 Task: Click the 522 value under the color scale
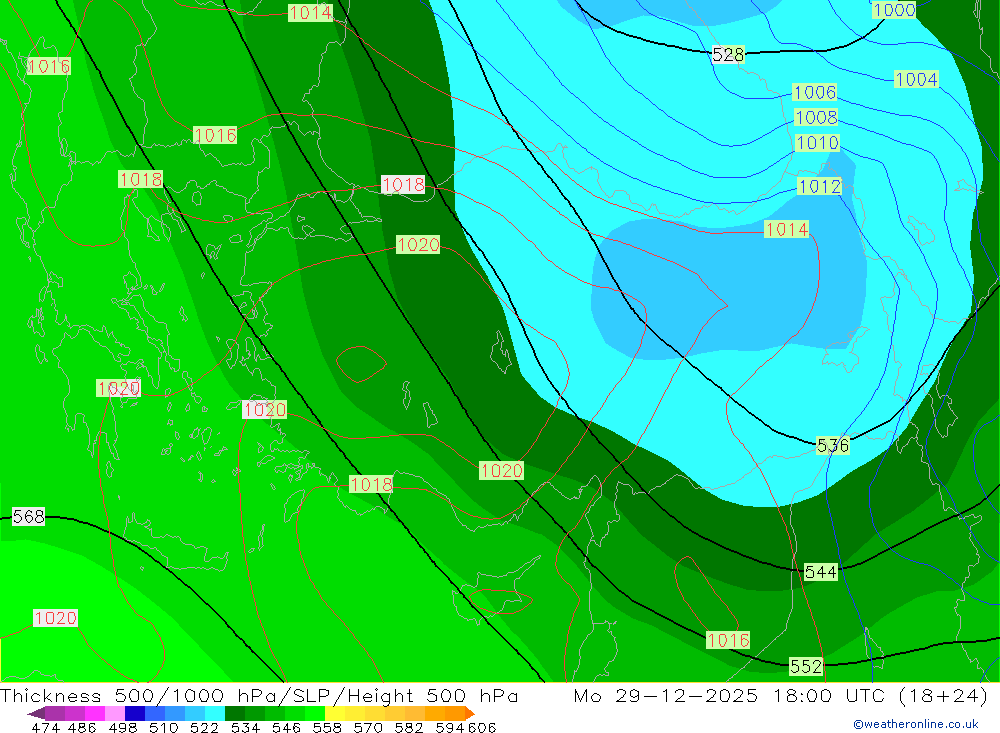click(x=205, y=727)
